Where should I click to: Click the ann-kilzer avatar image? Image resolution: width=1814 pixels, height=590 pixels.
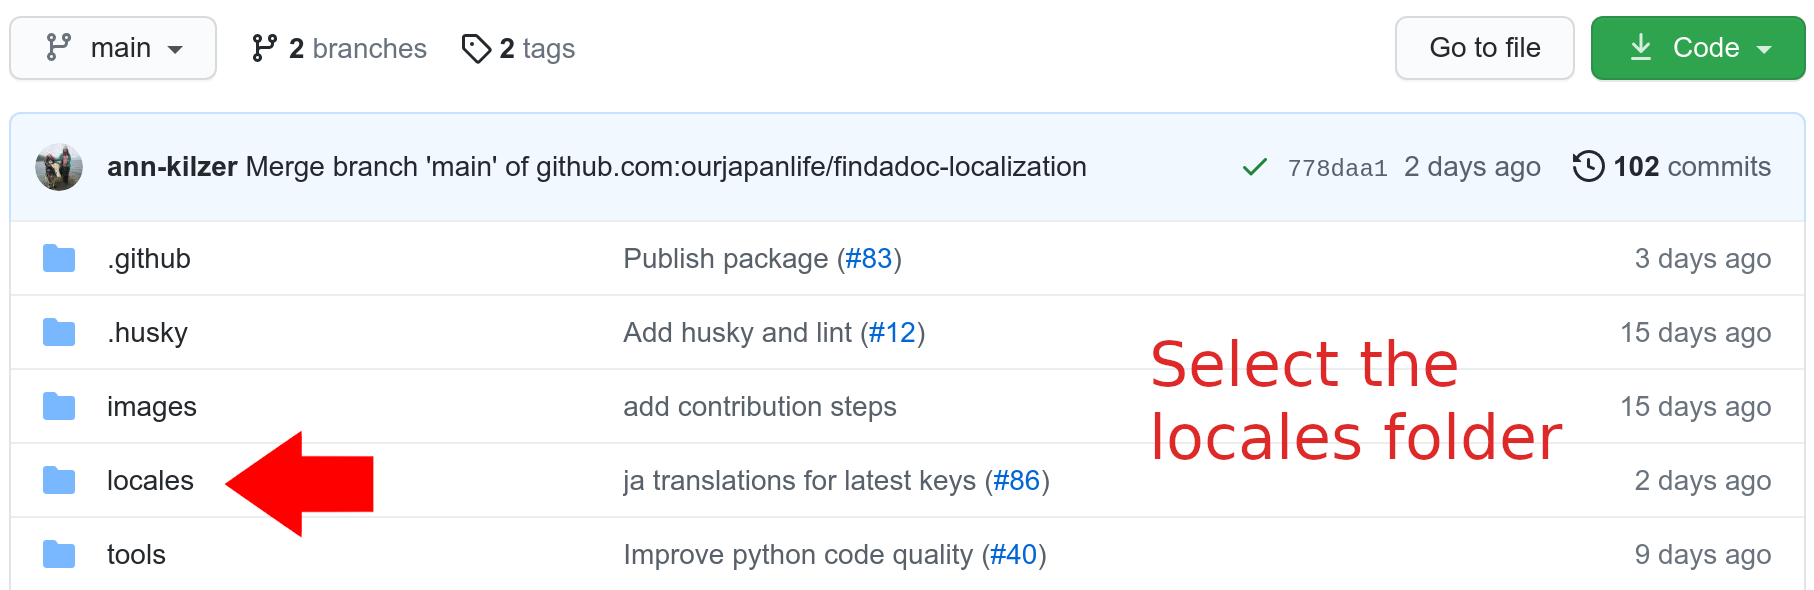[x=59, y=167]
